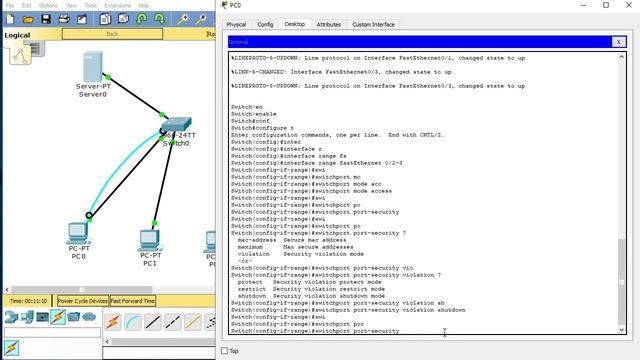Click the Zoom In magnifier icon
This screenshot has width=640, height=360.
coord(183,19)
